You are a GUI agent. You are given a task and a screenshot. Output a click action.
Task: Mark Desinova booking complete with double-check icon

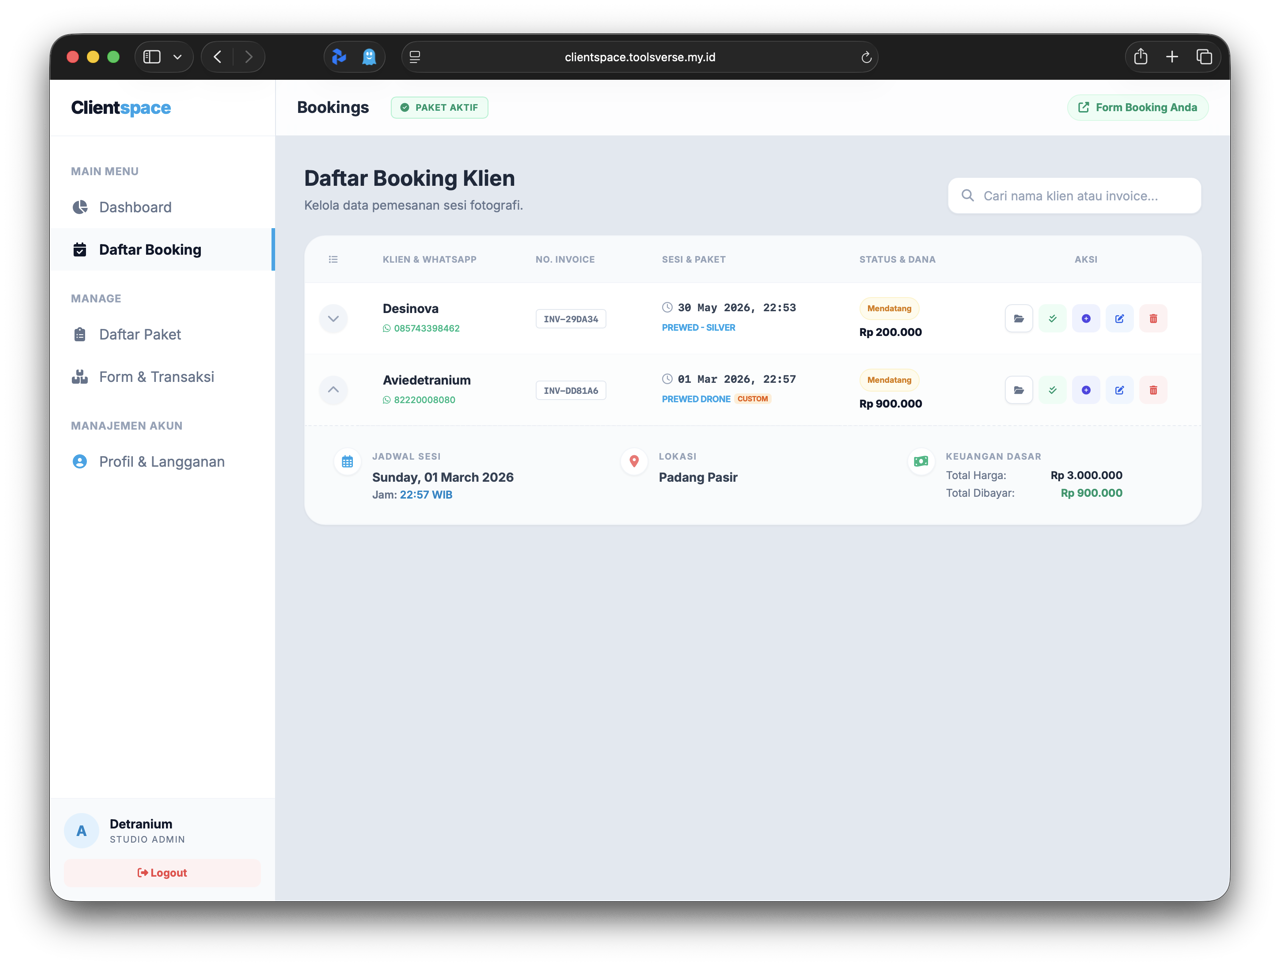(1052, 319)
